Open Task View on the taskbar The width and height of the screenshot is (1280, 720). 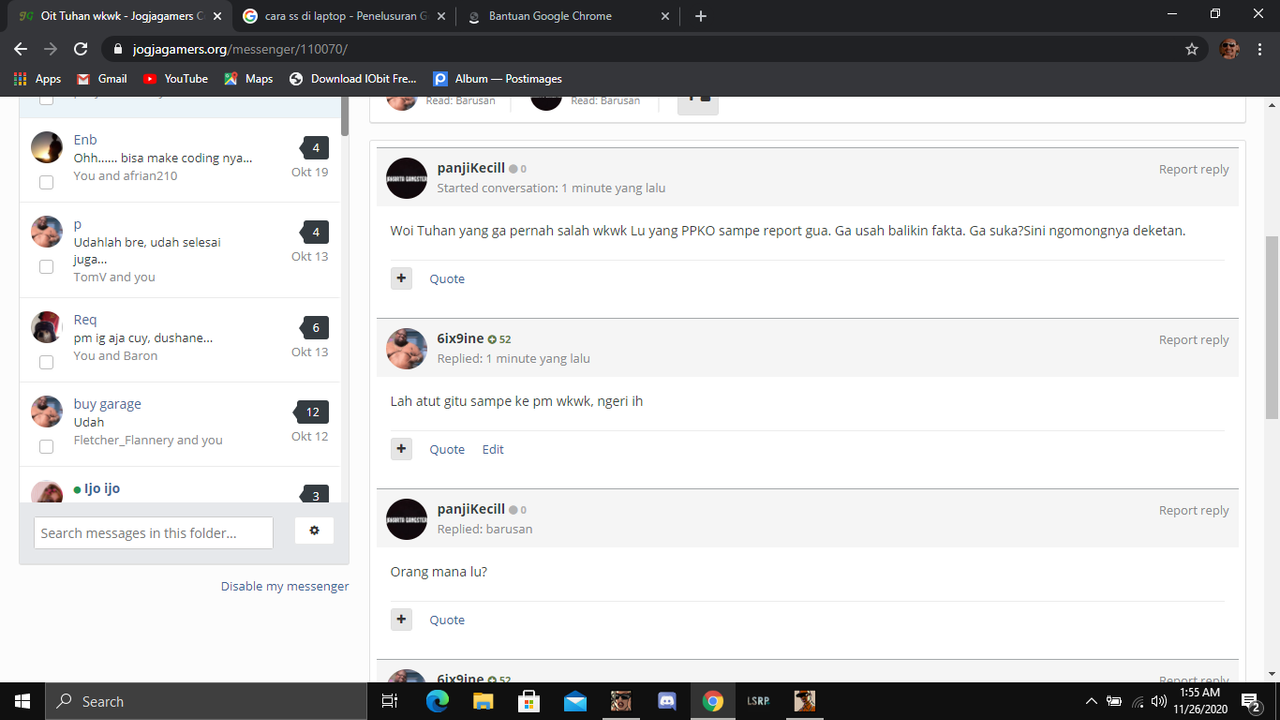pyautogui.click(x=390, y=701)
